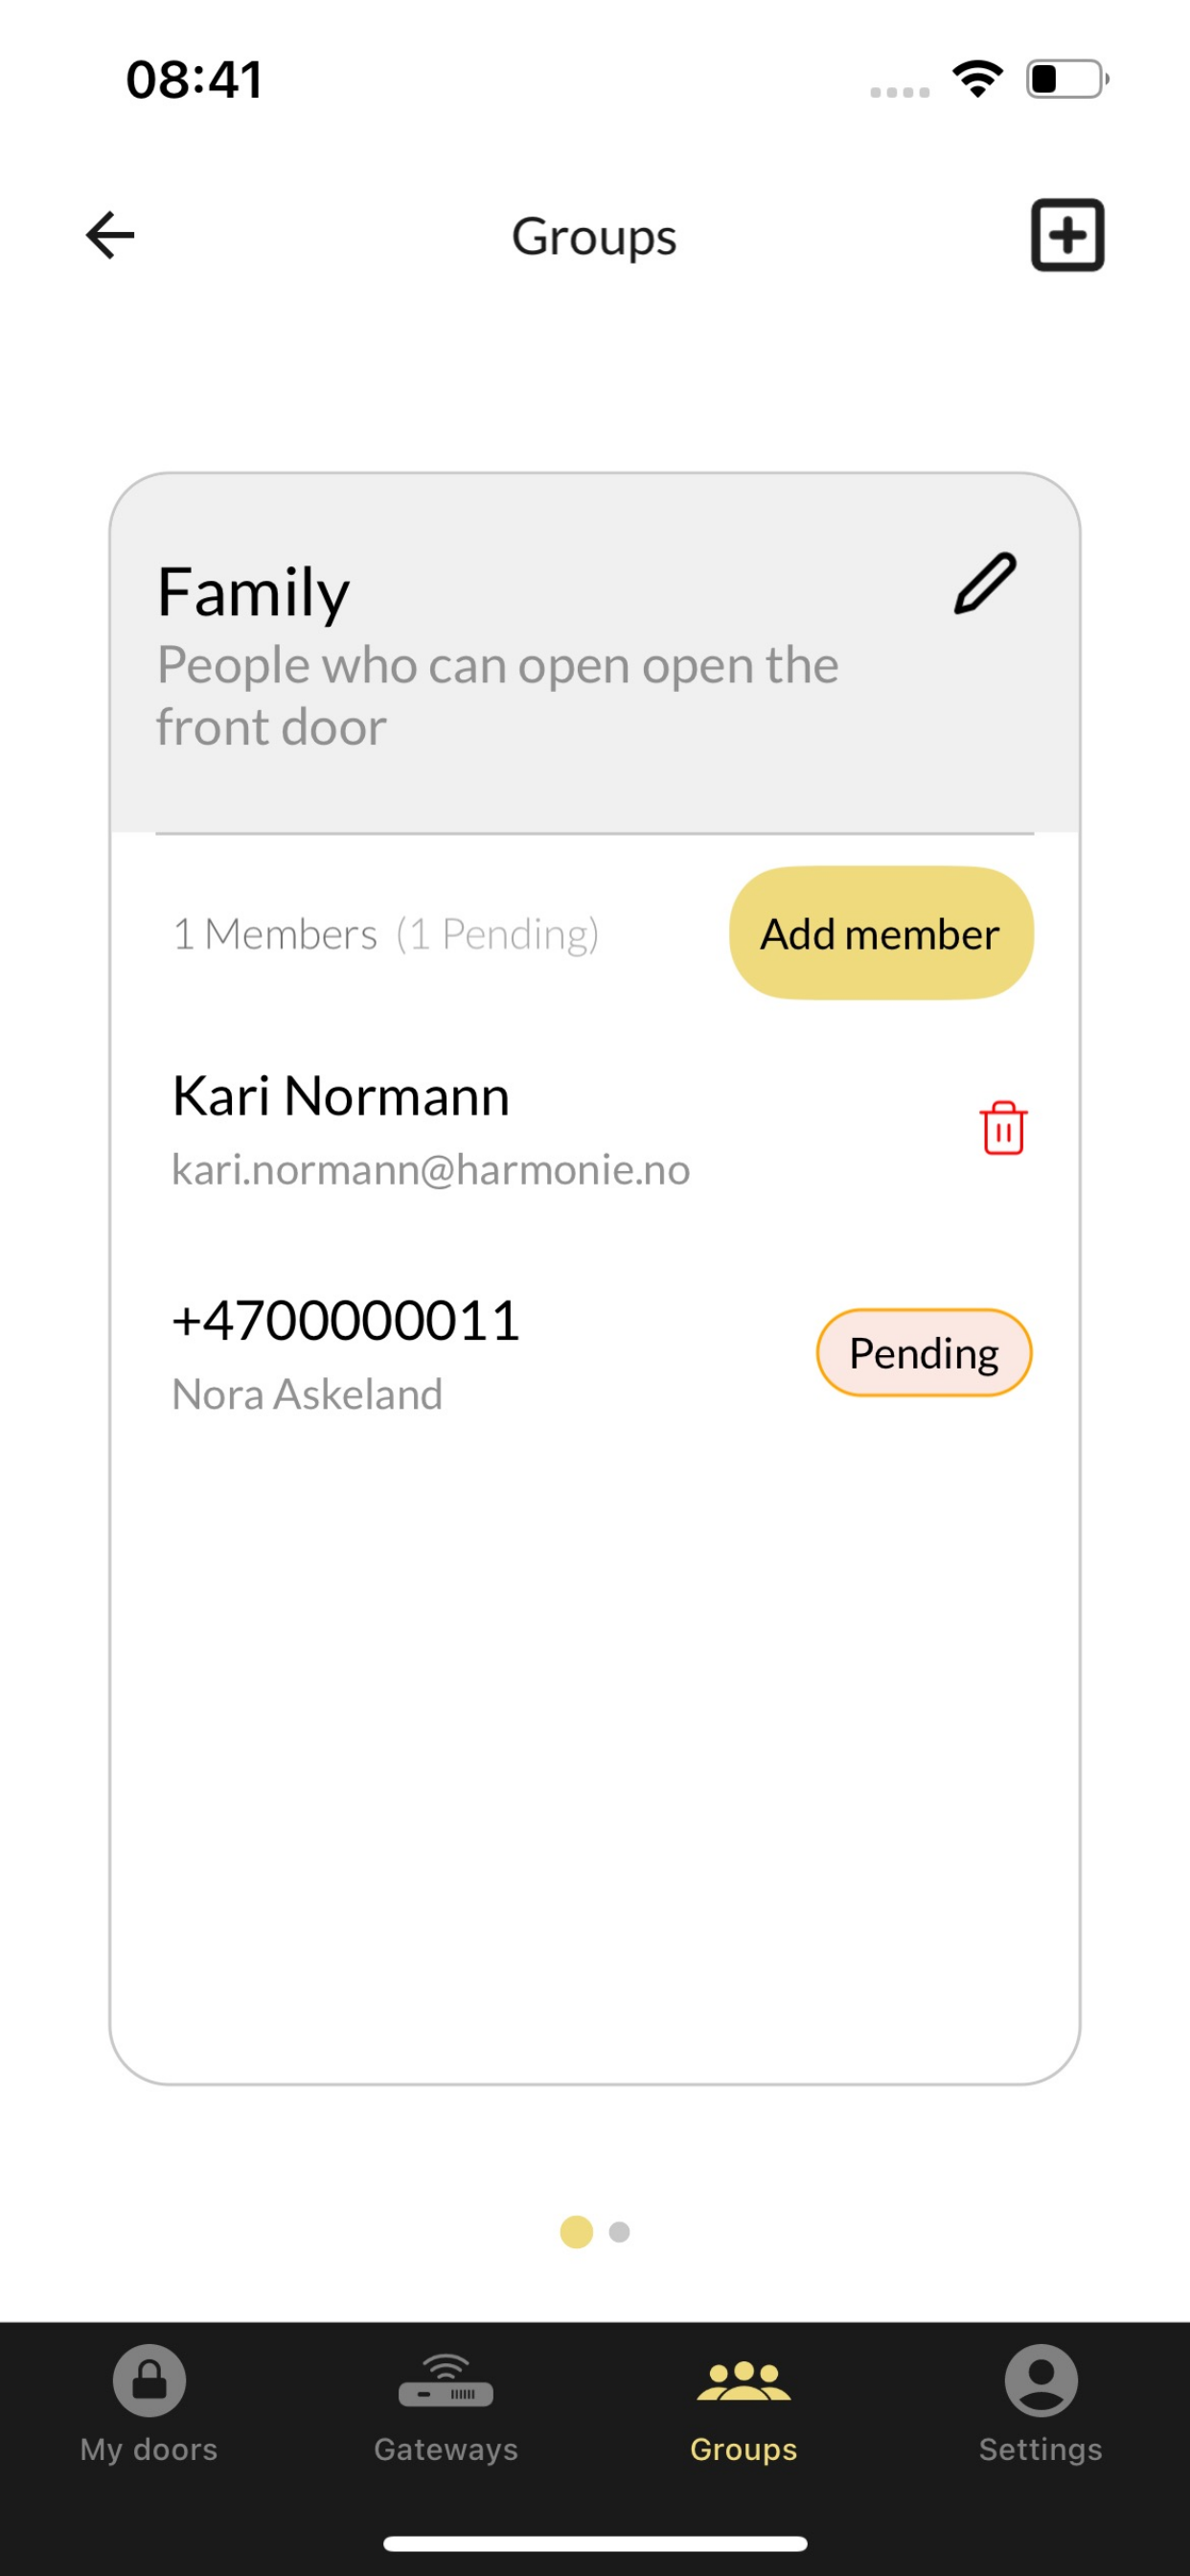This screenshot has height=2576, width=1190.
Task: Tap the Wi-Fi status bar icon
Action: tap(977, 78)
